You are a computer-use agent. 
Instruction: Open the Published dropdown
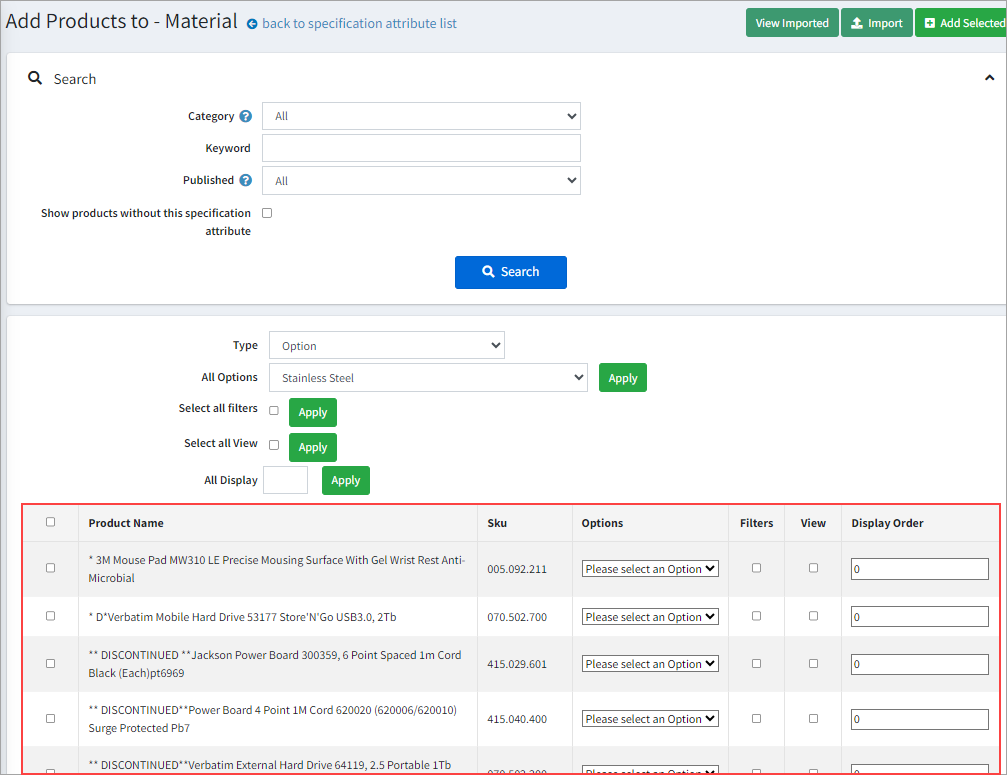coord(421,181)
